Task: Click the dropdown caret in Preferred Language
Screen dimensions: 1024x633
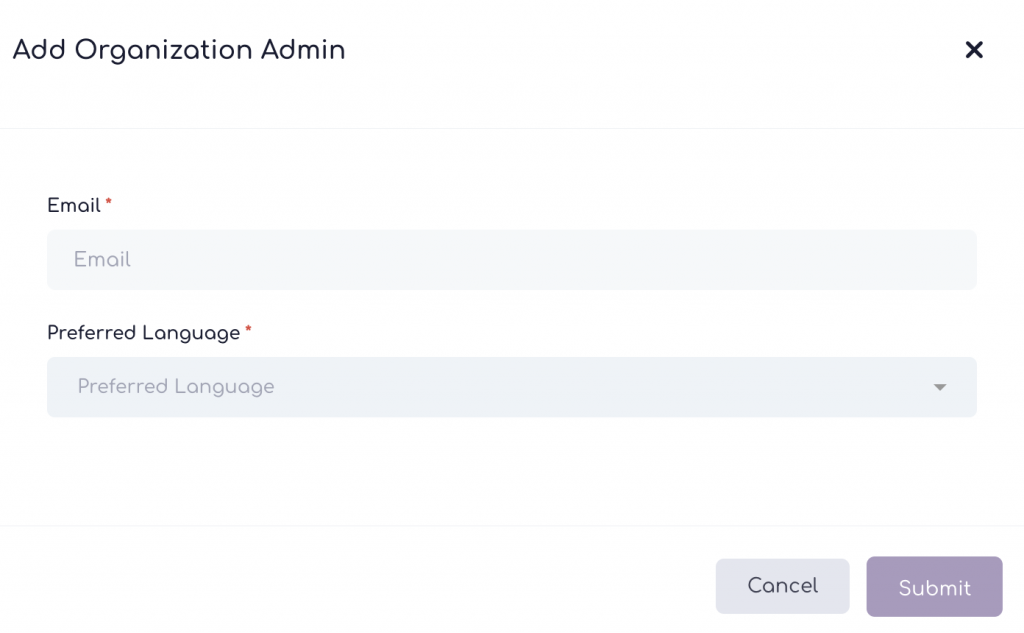Action: 939,387
